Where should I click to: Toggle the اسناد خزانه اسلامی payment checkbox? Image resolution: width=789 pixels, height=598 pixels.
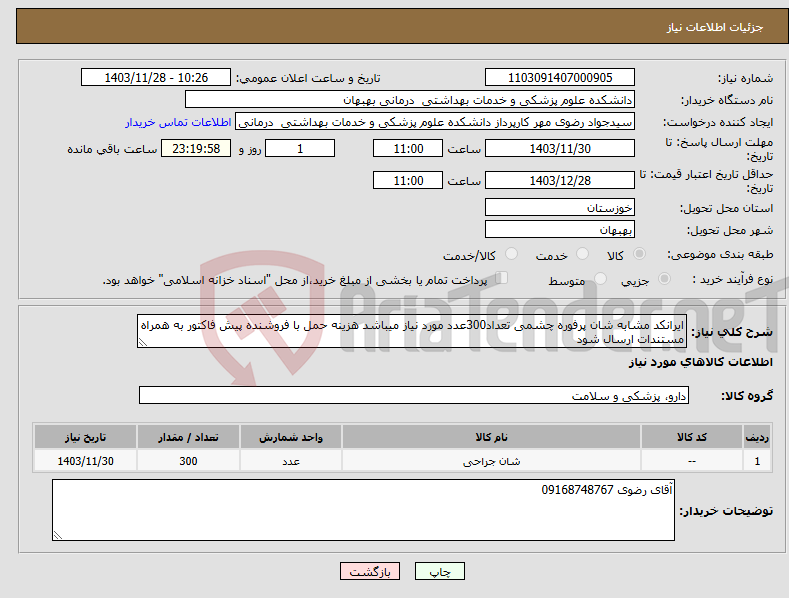[502, 278]
